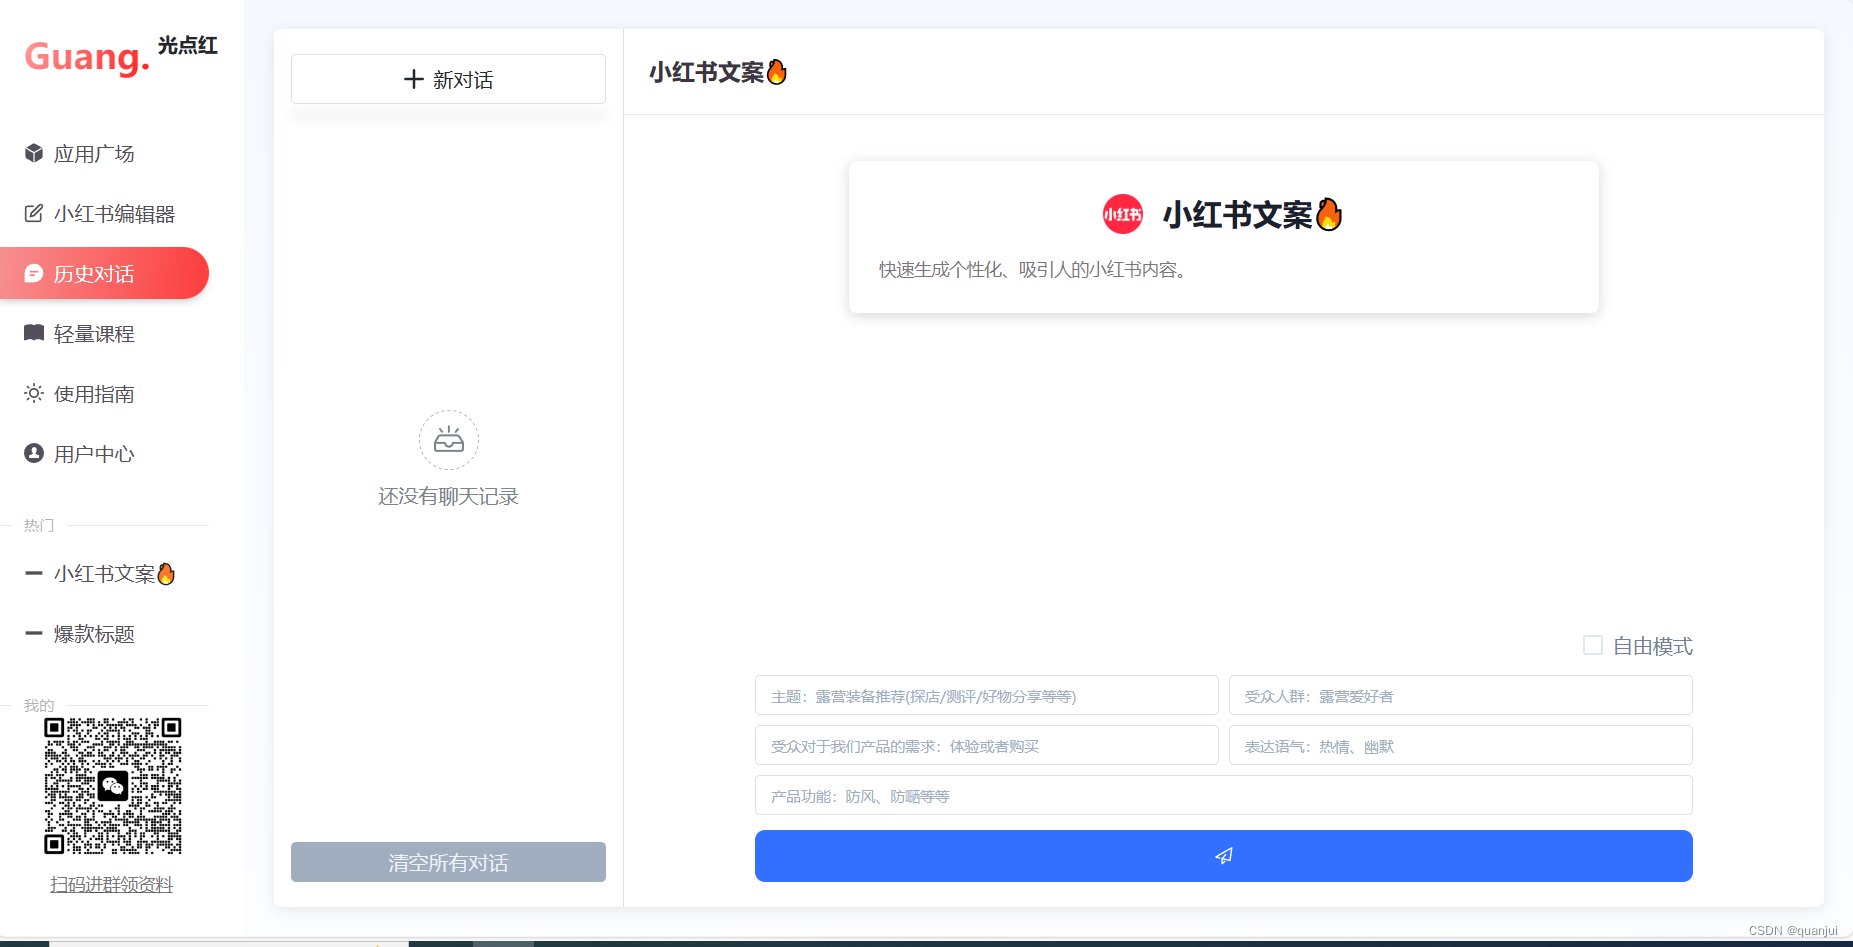Click the edit pencil icon beside 小红书编辑器
Viewport: 1853px width, 947px height.
pyautogui.click(x=34, y=213)
